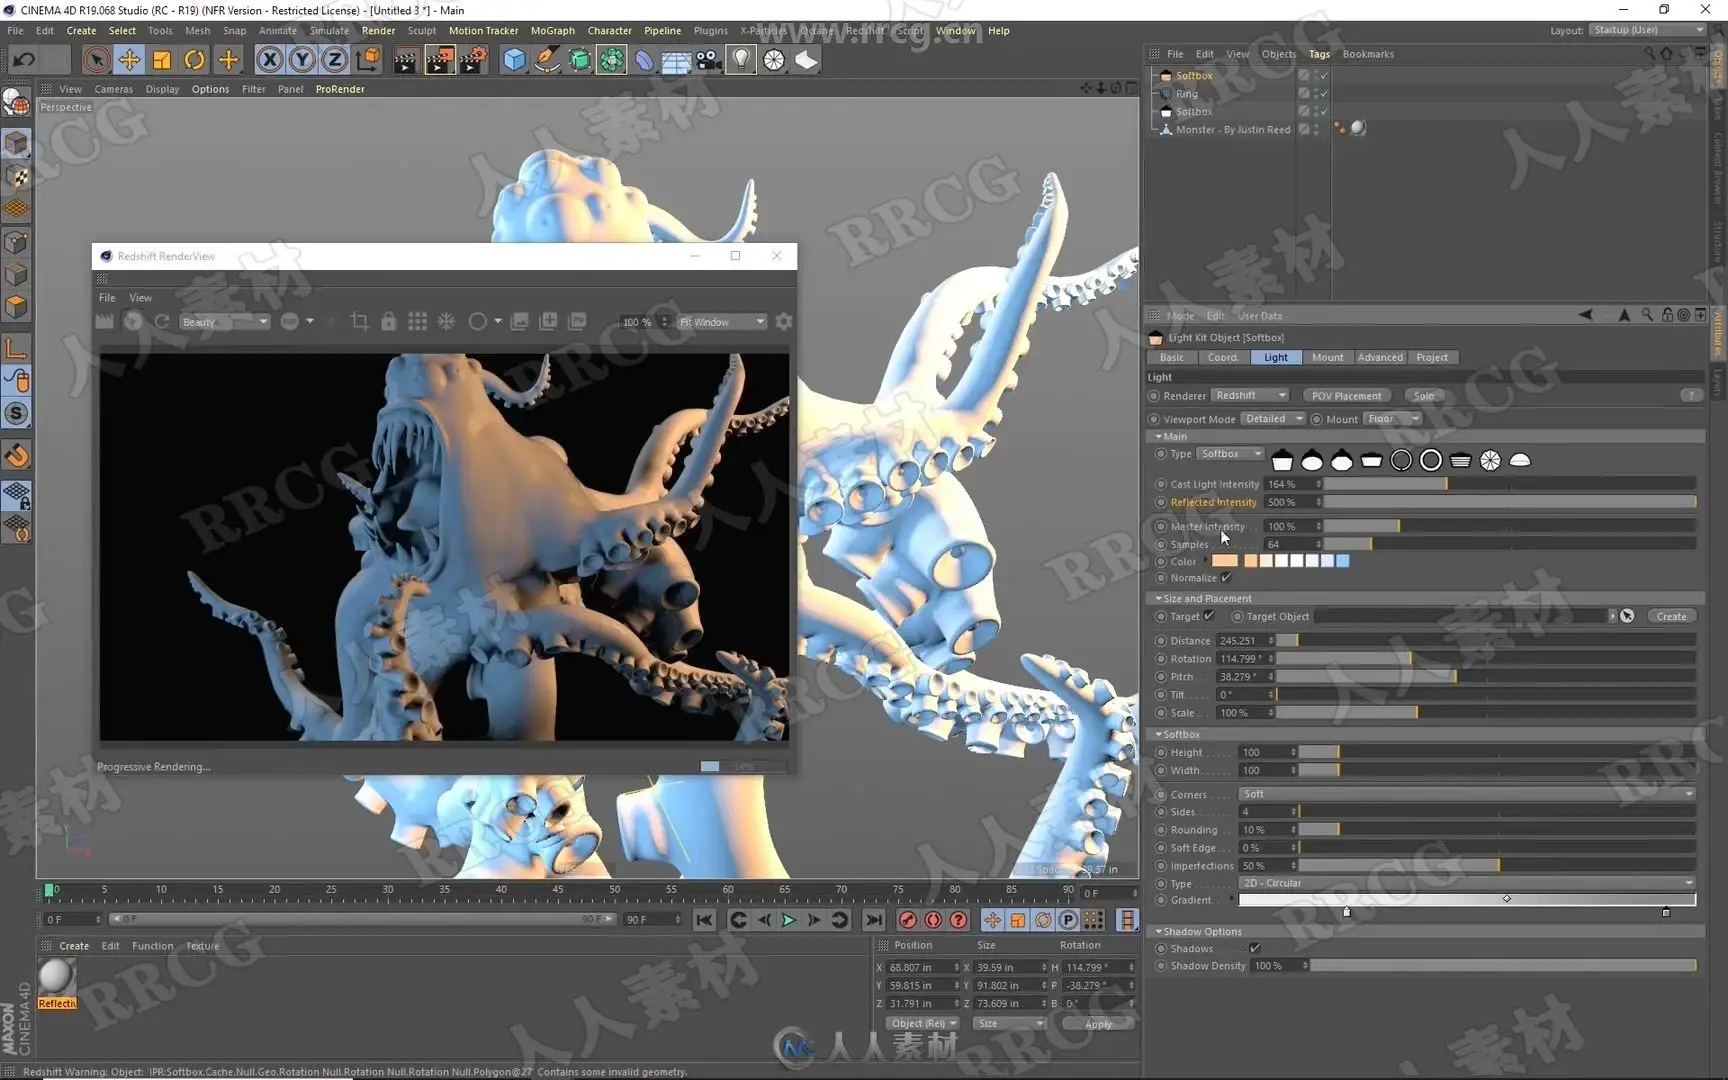Uncheck the Normalize checkbox
The image size is (1728, 1080).
(x=1226, y=578)
